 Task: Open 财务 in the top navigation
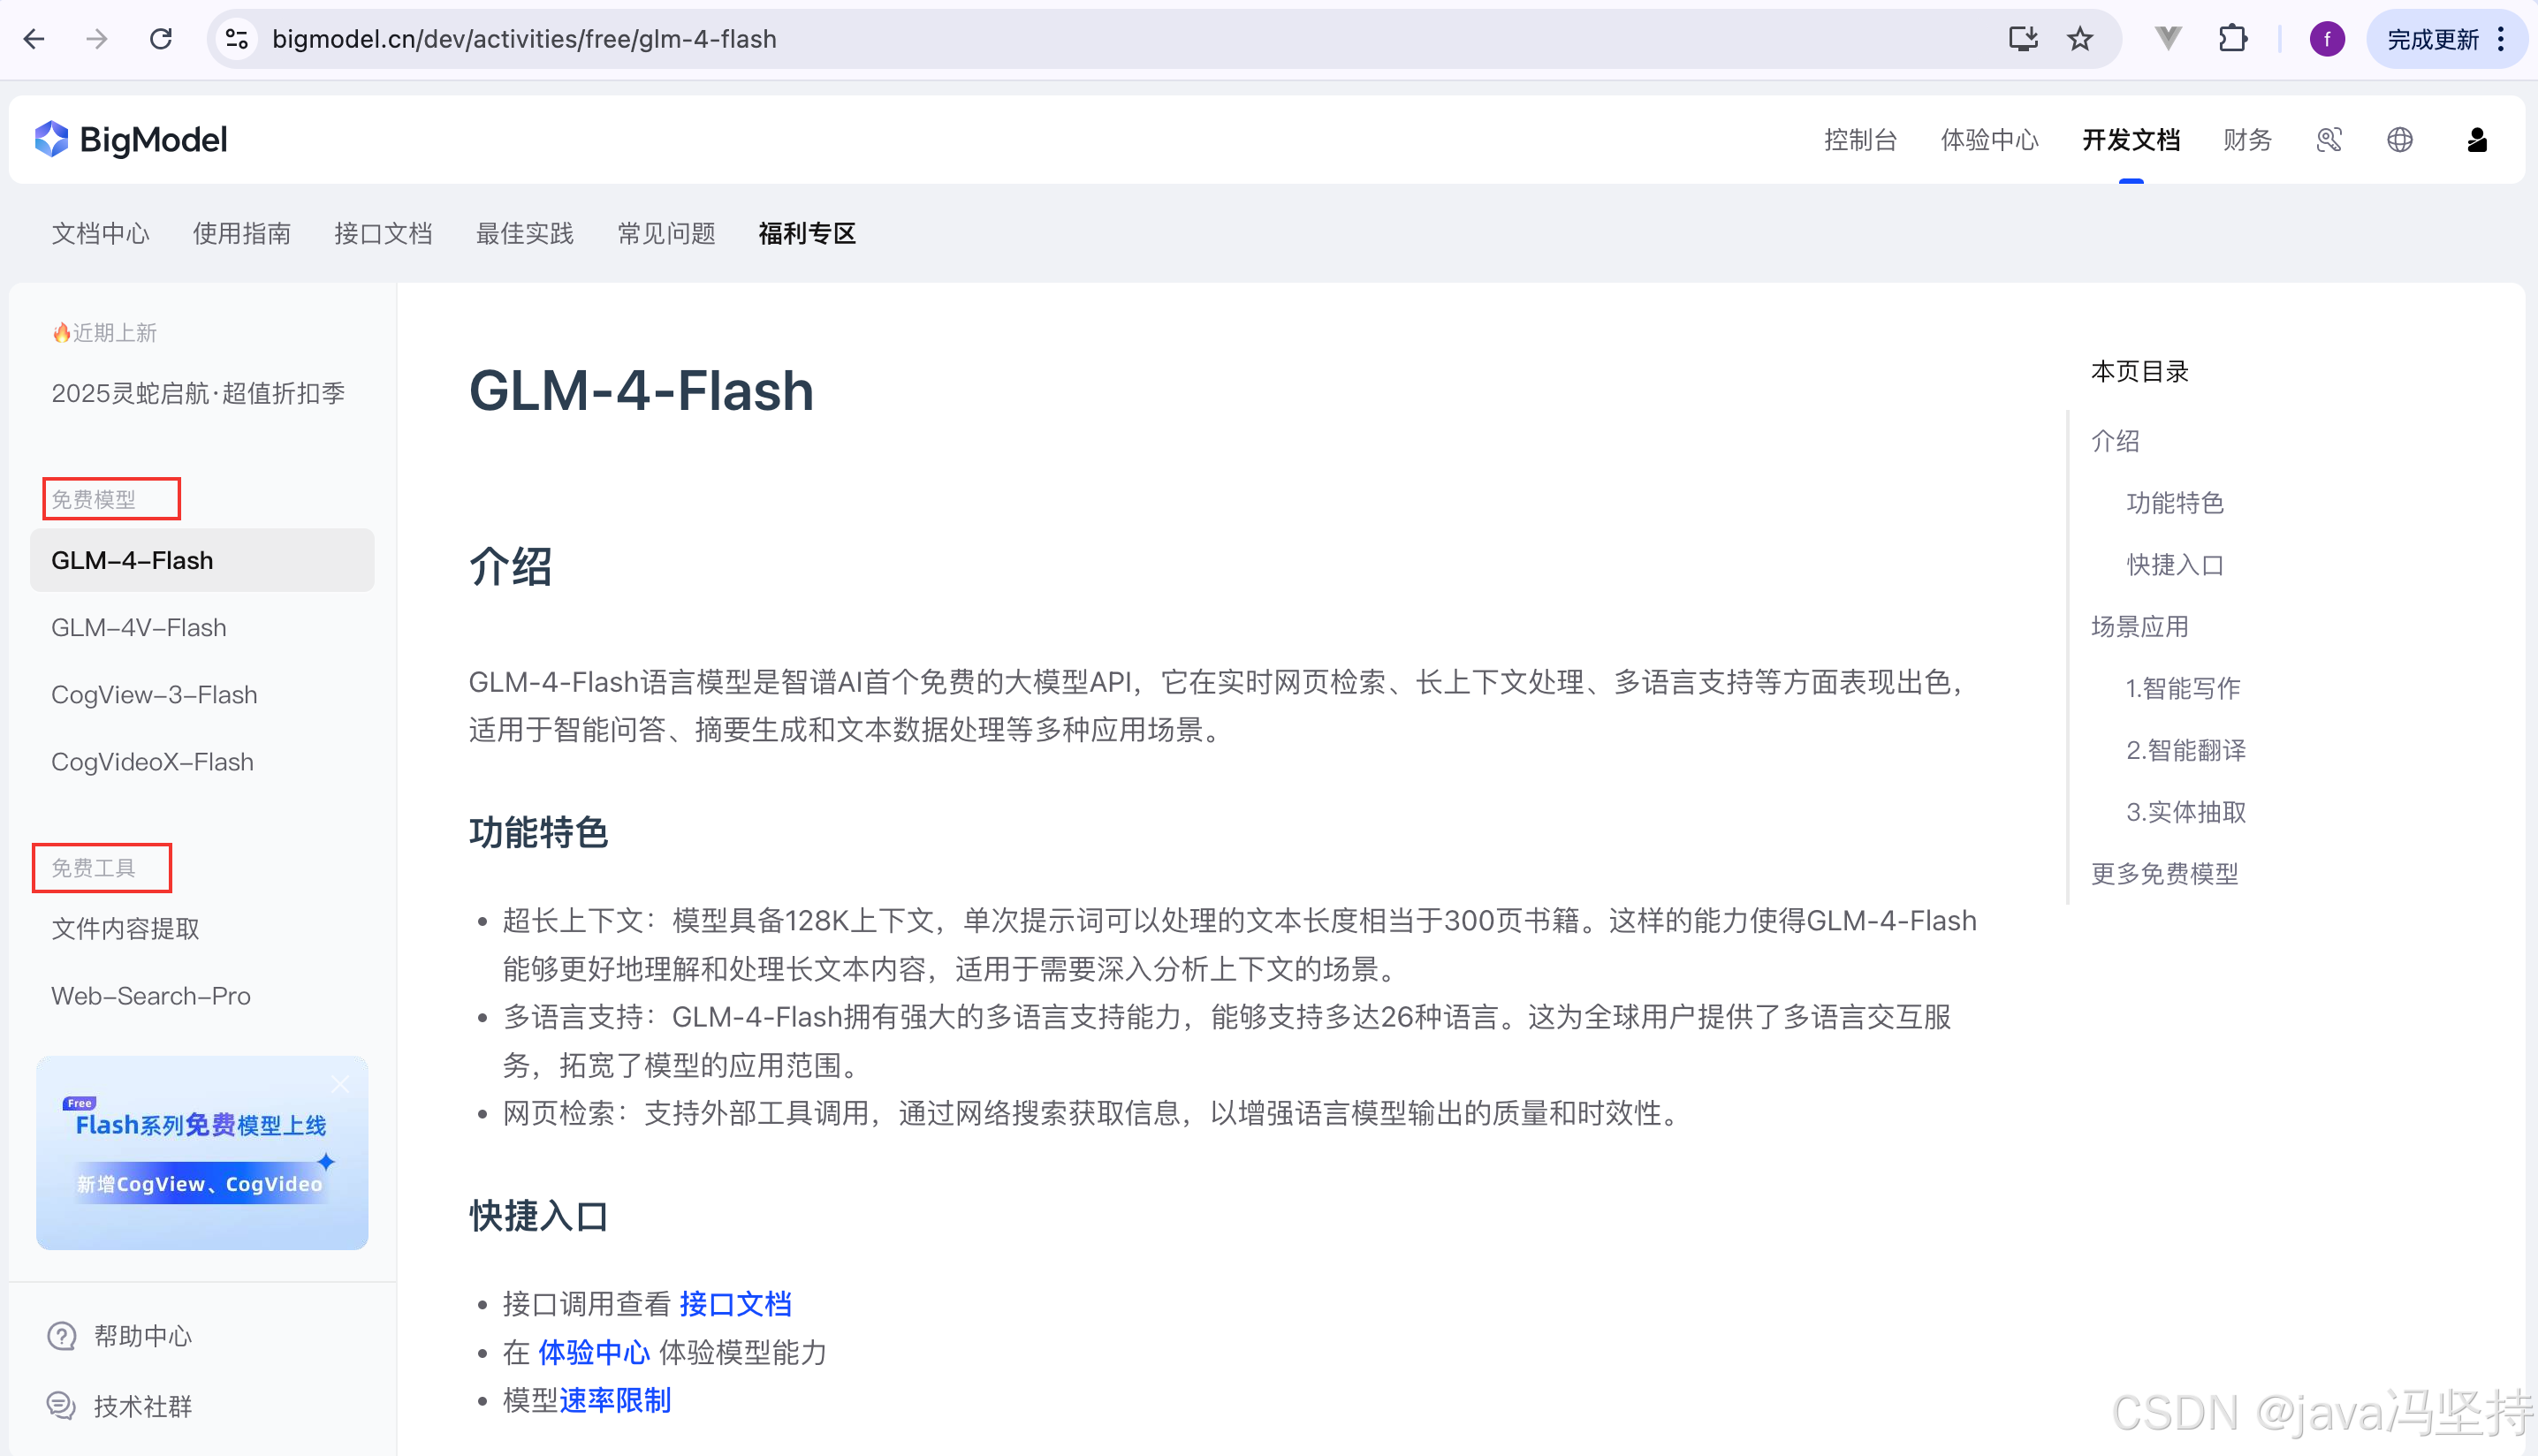pos(2247,140)
